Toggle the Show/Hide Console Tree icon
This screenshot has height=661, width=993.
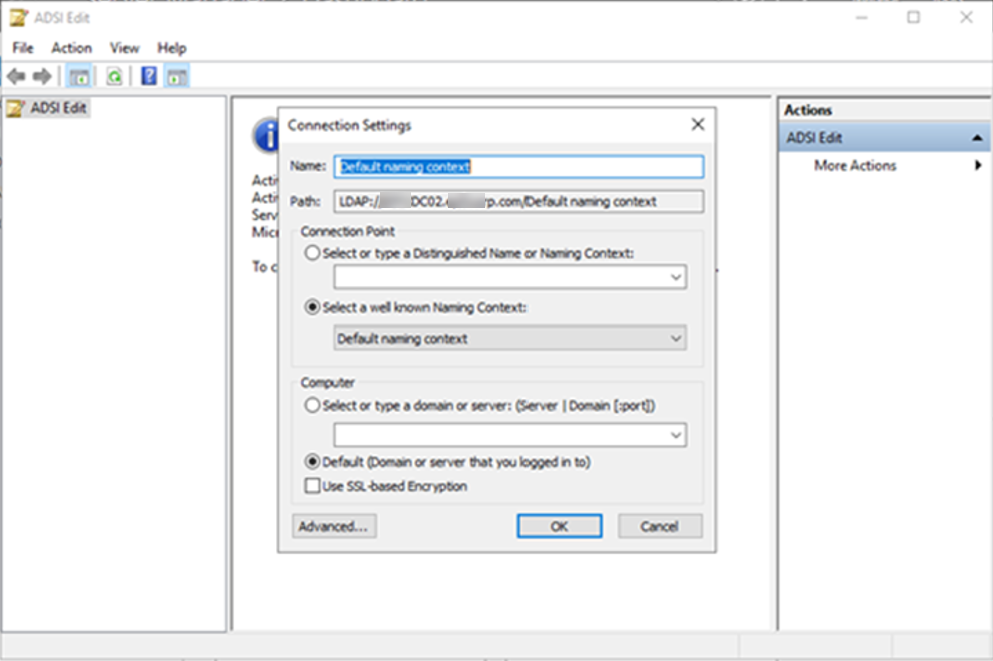(78, 76)
